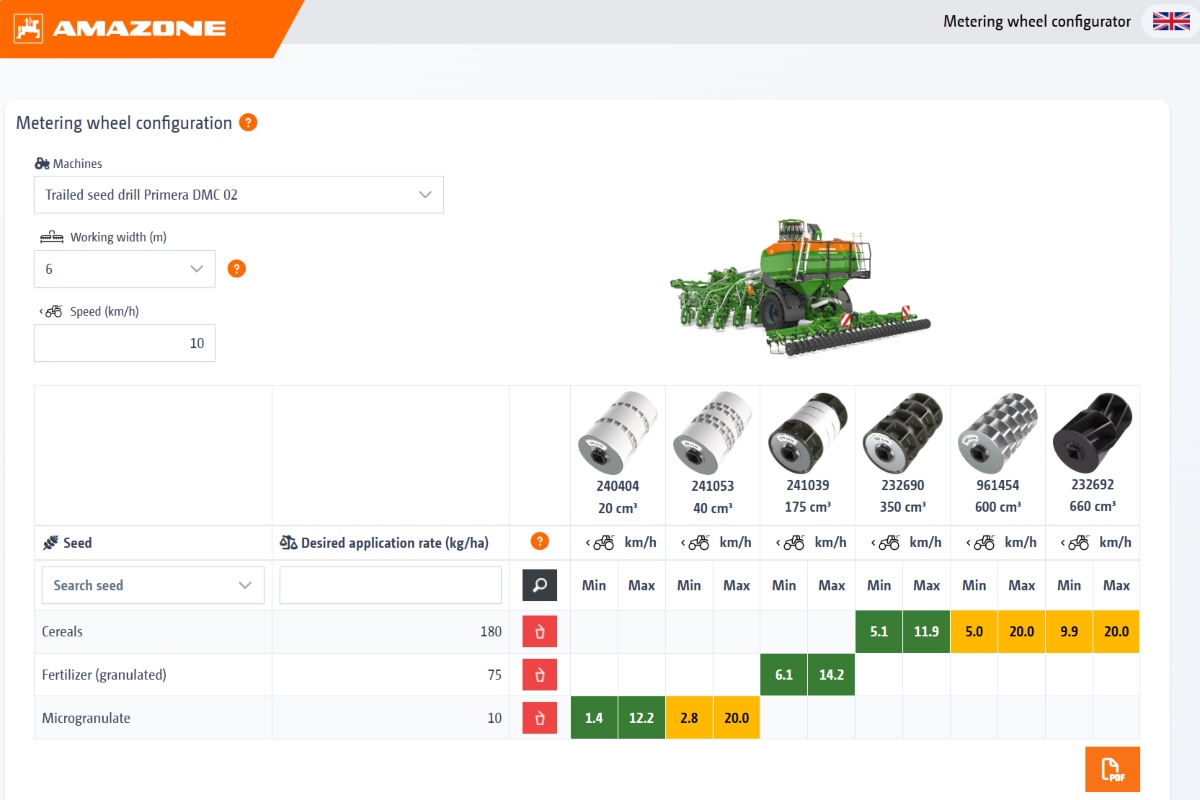Click the 20 cm³ volume label
The height and width of the screenshot is (800, 1200).
(617, 507)
